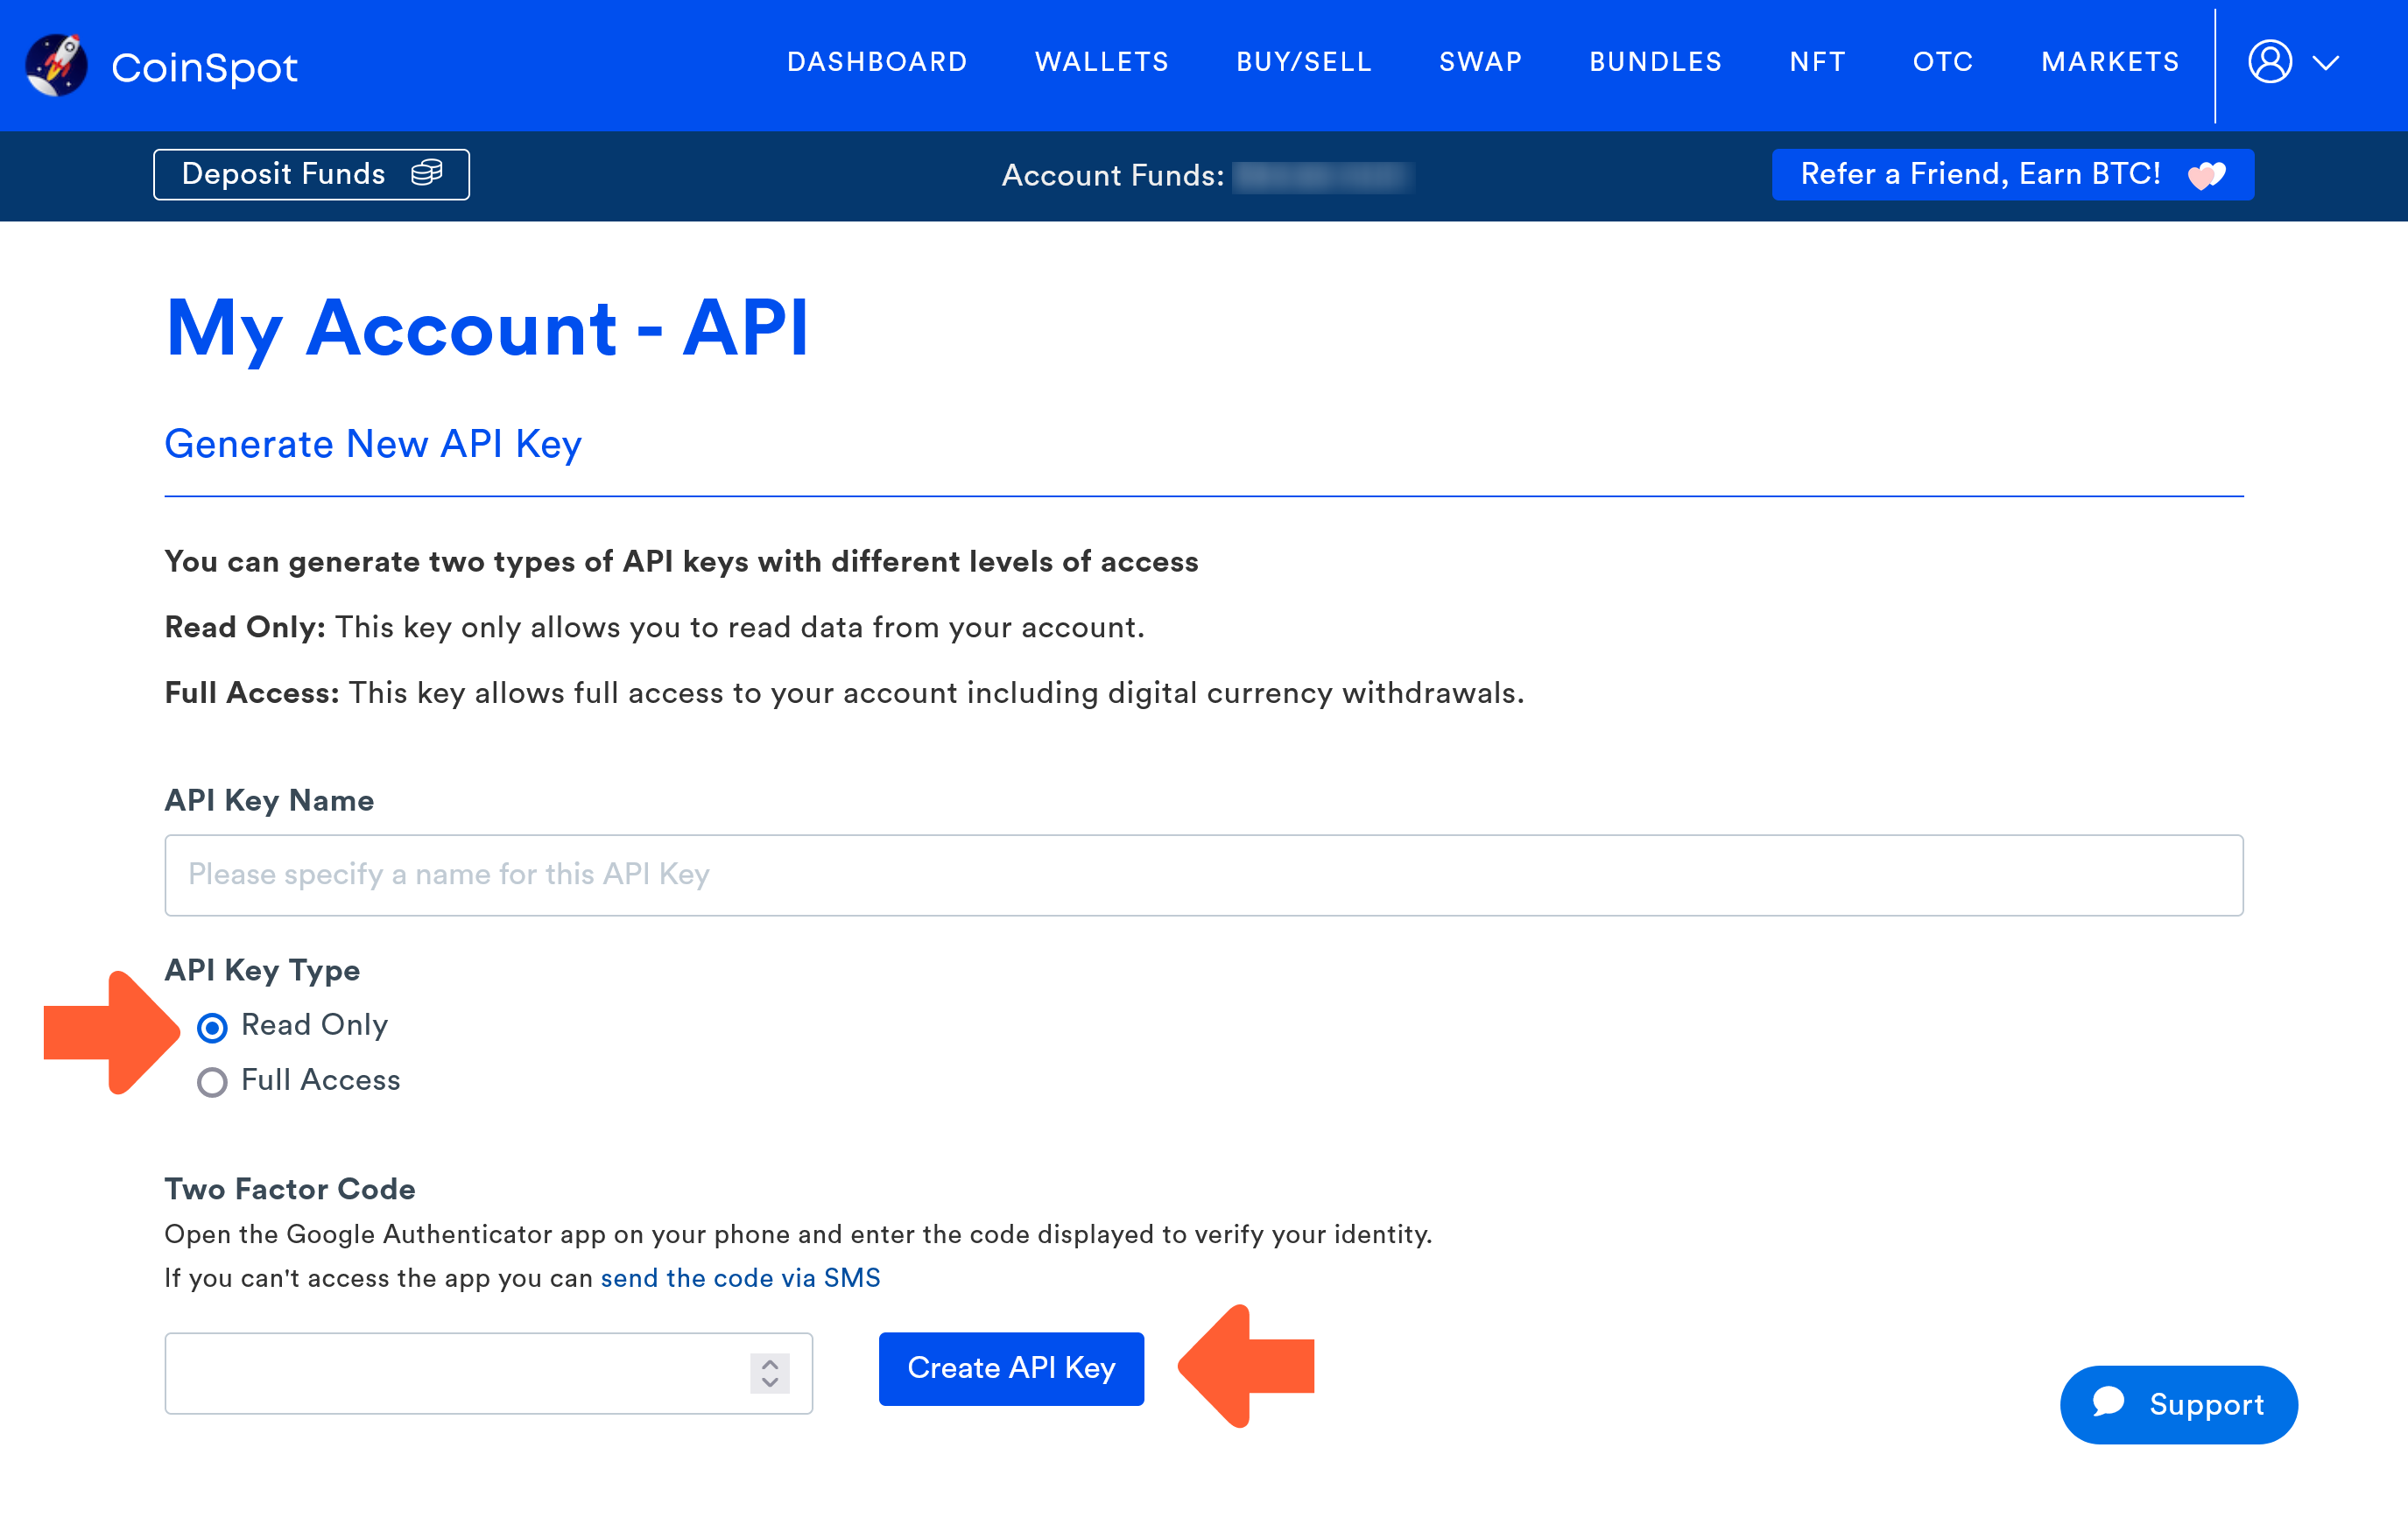Click the hearts icon on the referral banner
The width and height of the screenshot is (2408, 1532).
click(x=2206, y=174)
